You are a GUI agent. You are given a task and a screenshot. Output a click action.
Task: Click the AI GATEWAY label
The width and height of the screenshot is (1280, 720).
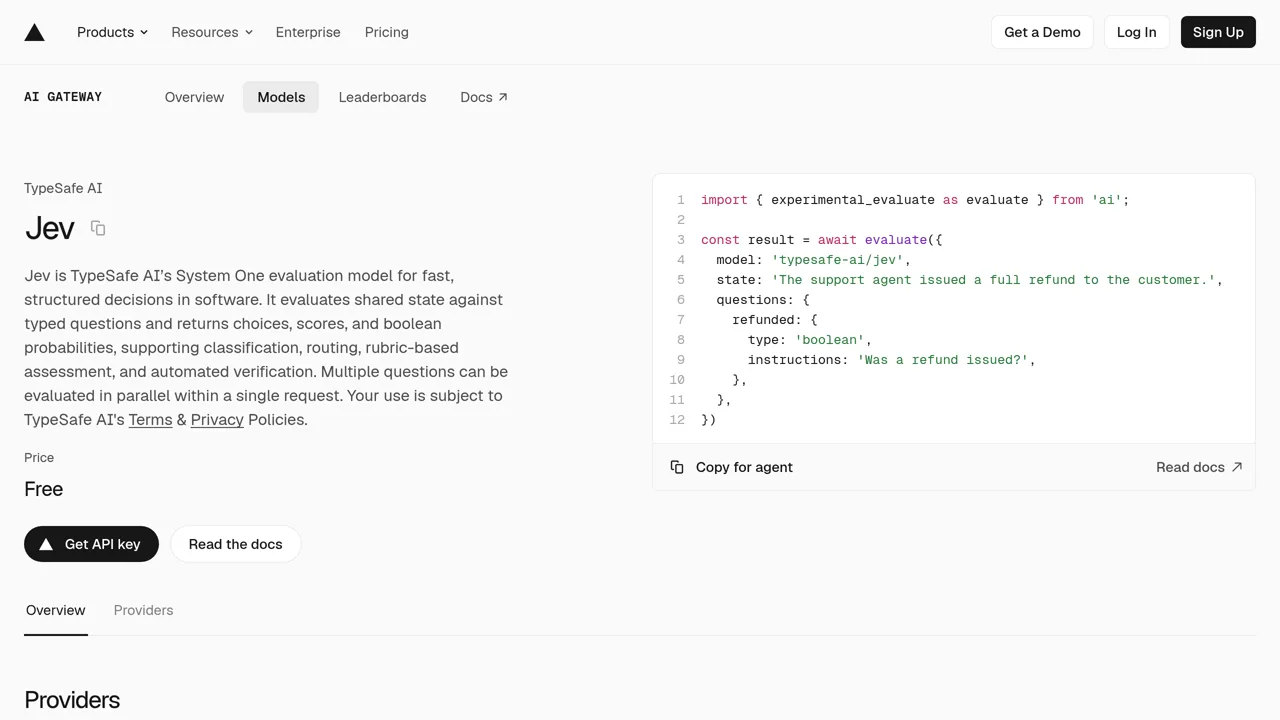click(x=63, y=97)
